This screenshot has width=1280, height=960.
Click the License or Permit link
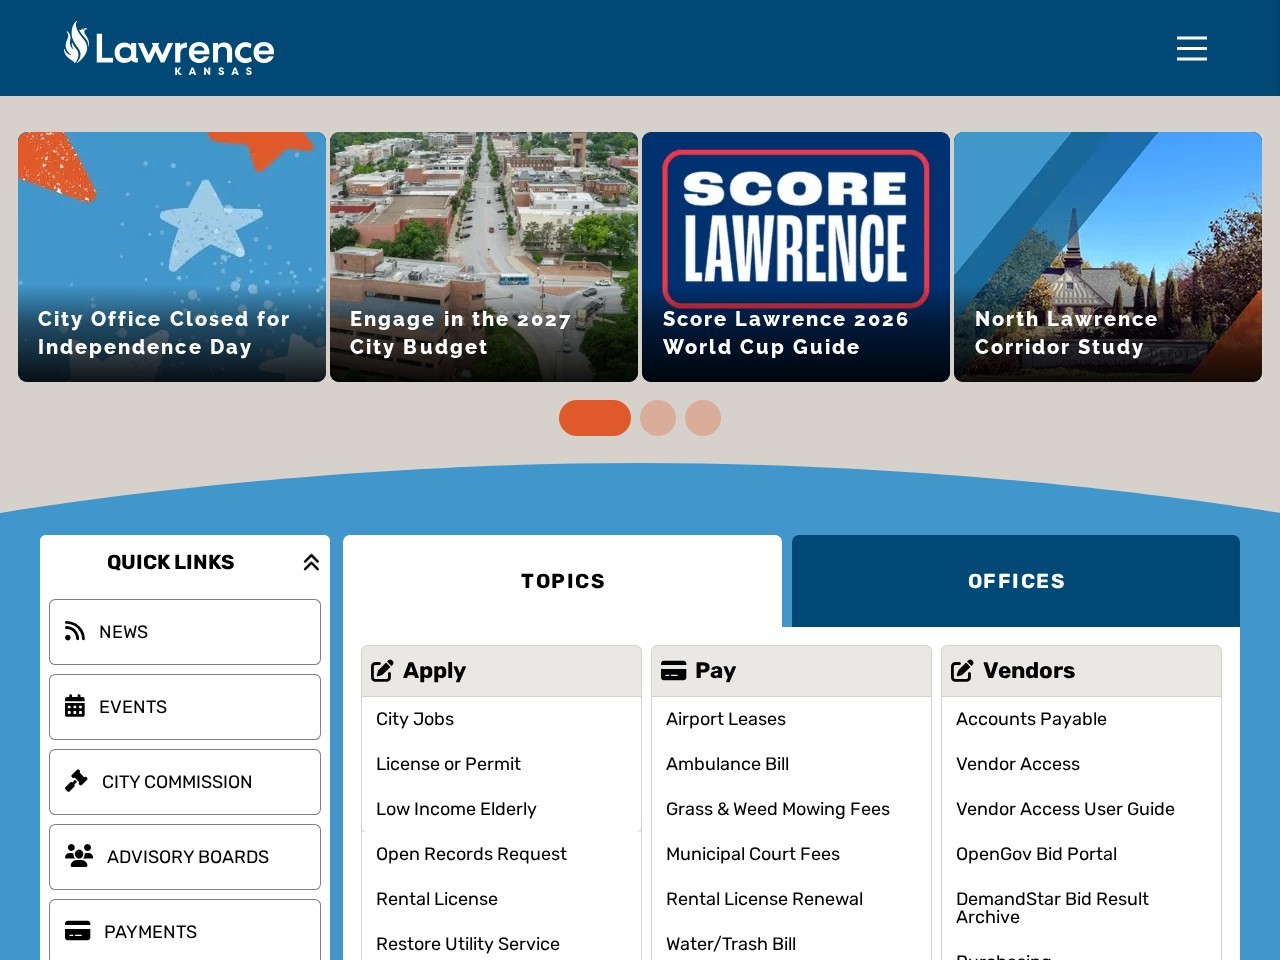click(x=448, y=764)
